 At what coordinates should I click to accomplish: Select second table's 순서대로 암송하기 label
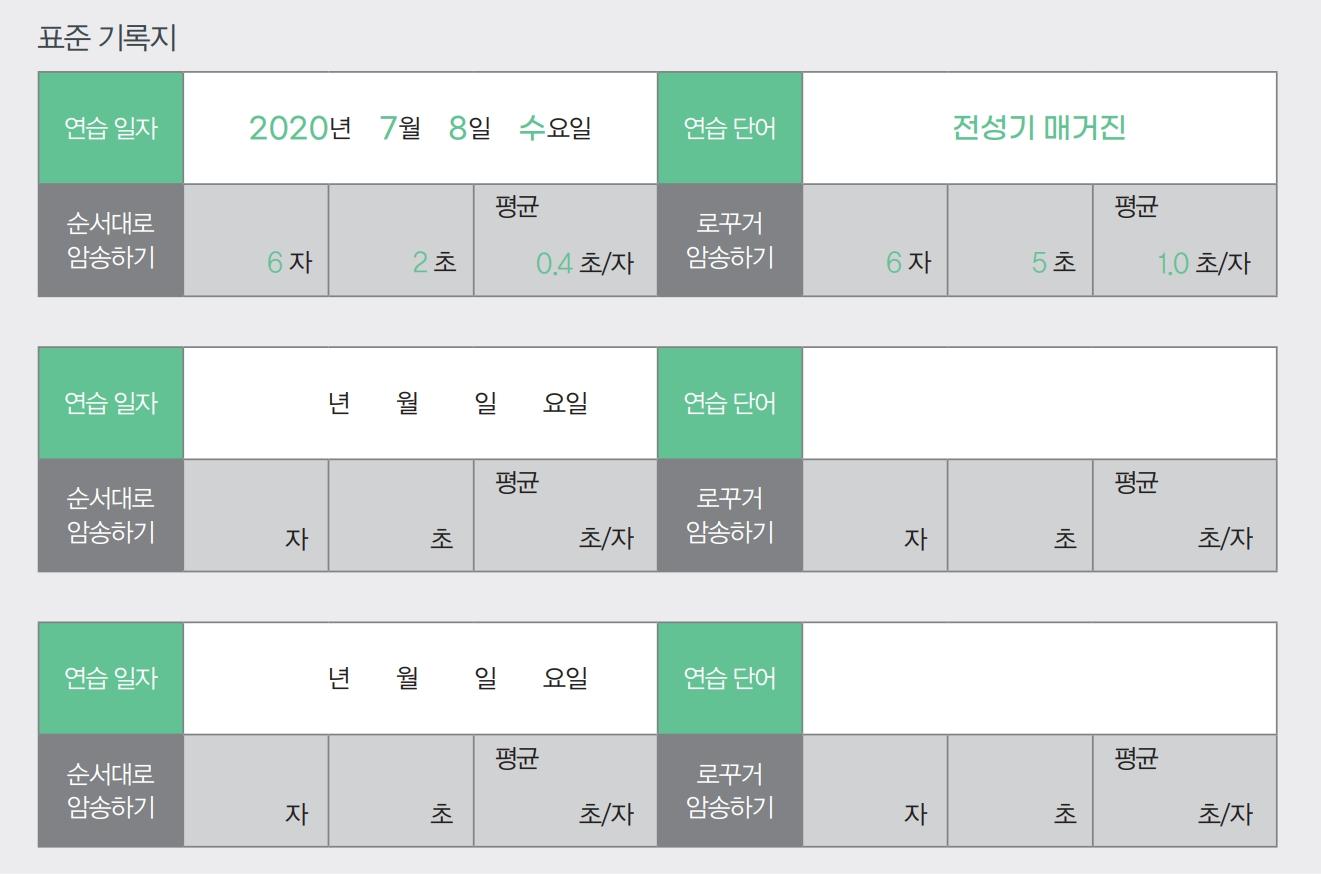pyautogui.click(x=111, y=516)
